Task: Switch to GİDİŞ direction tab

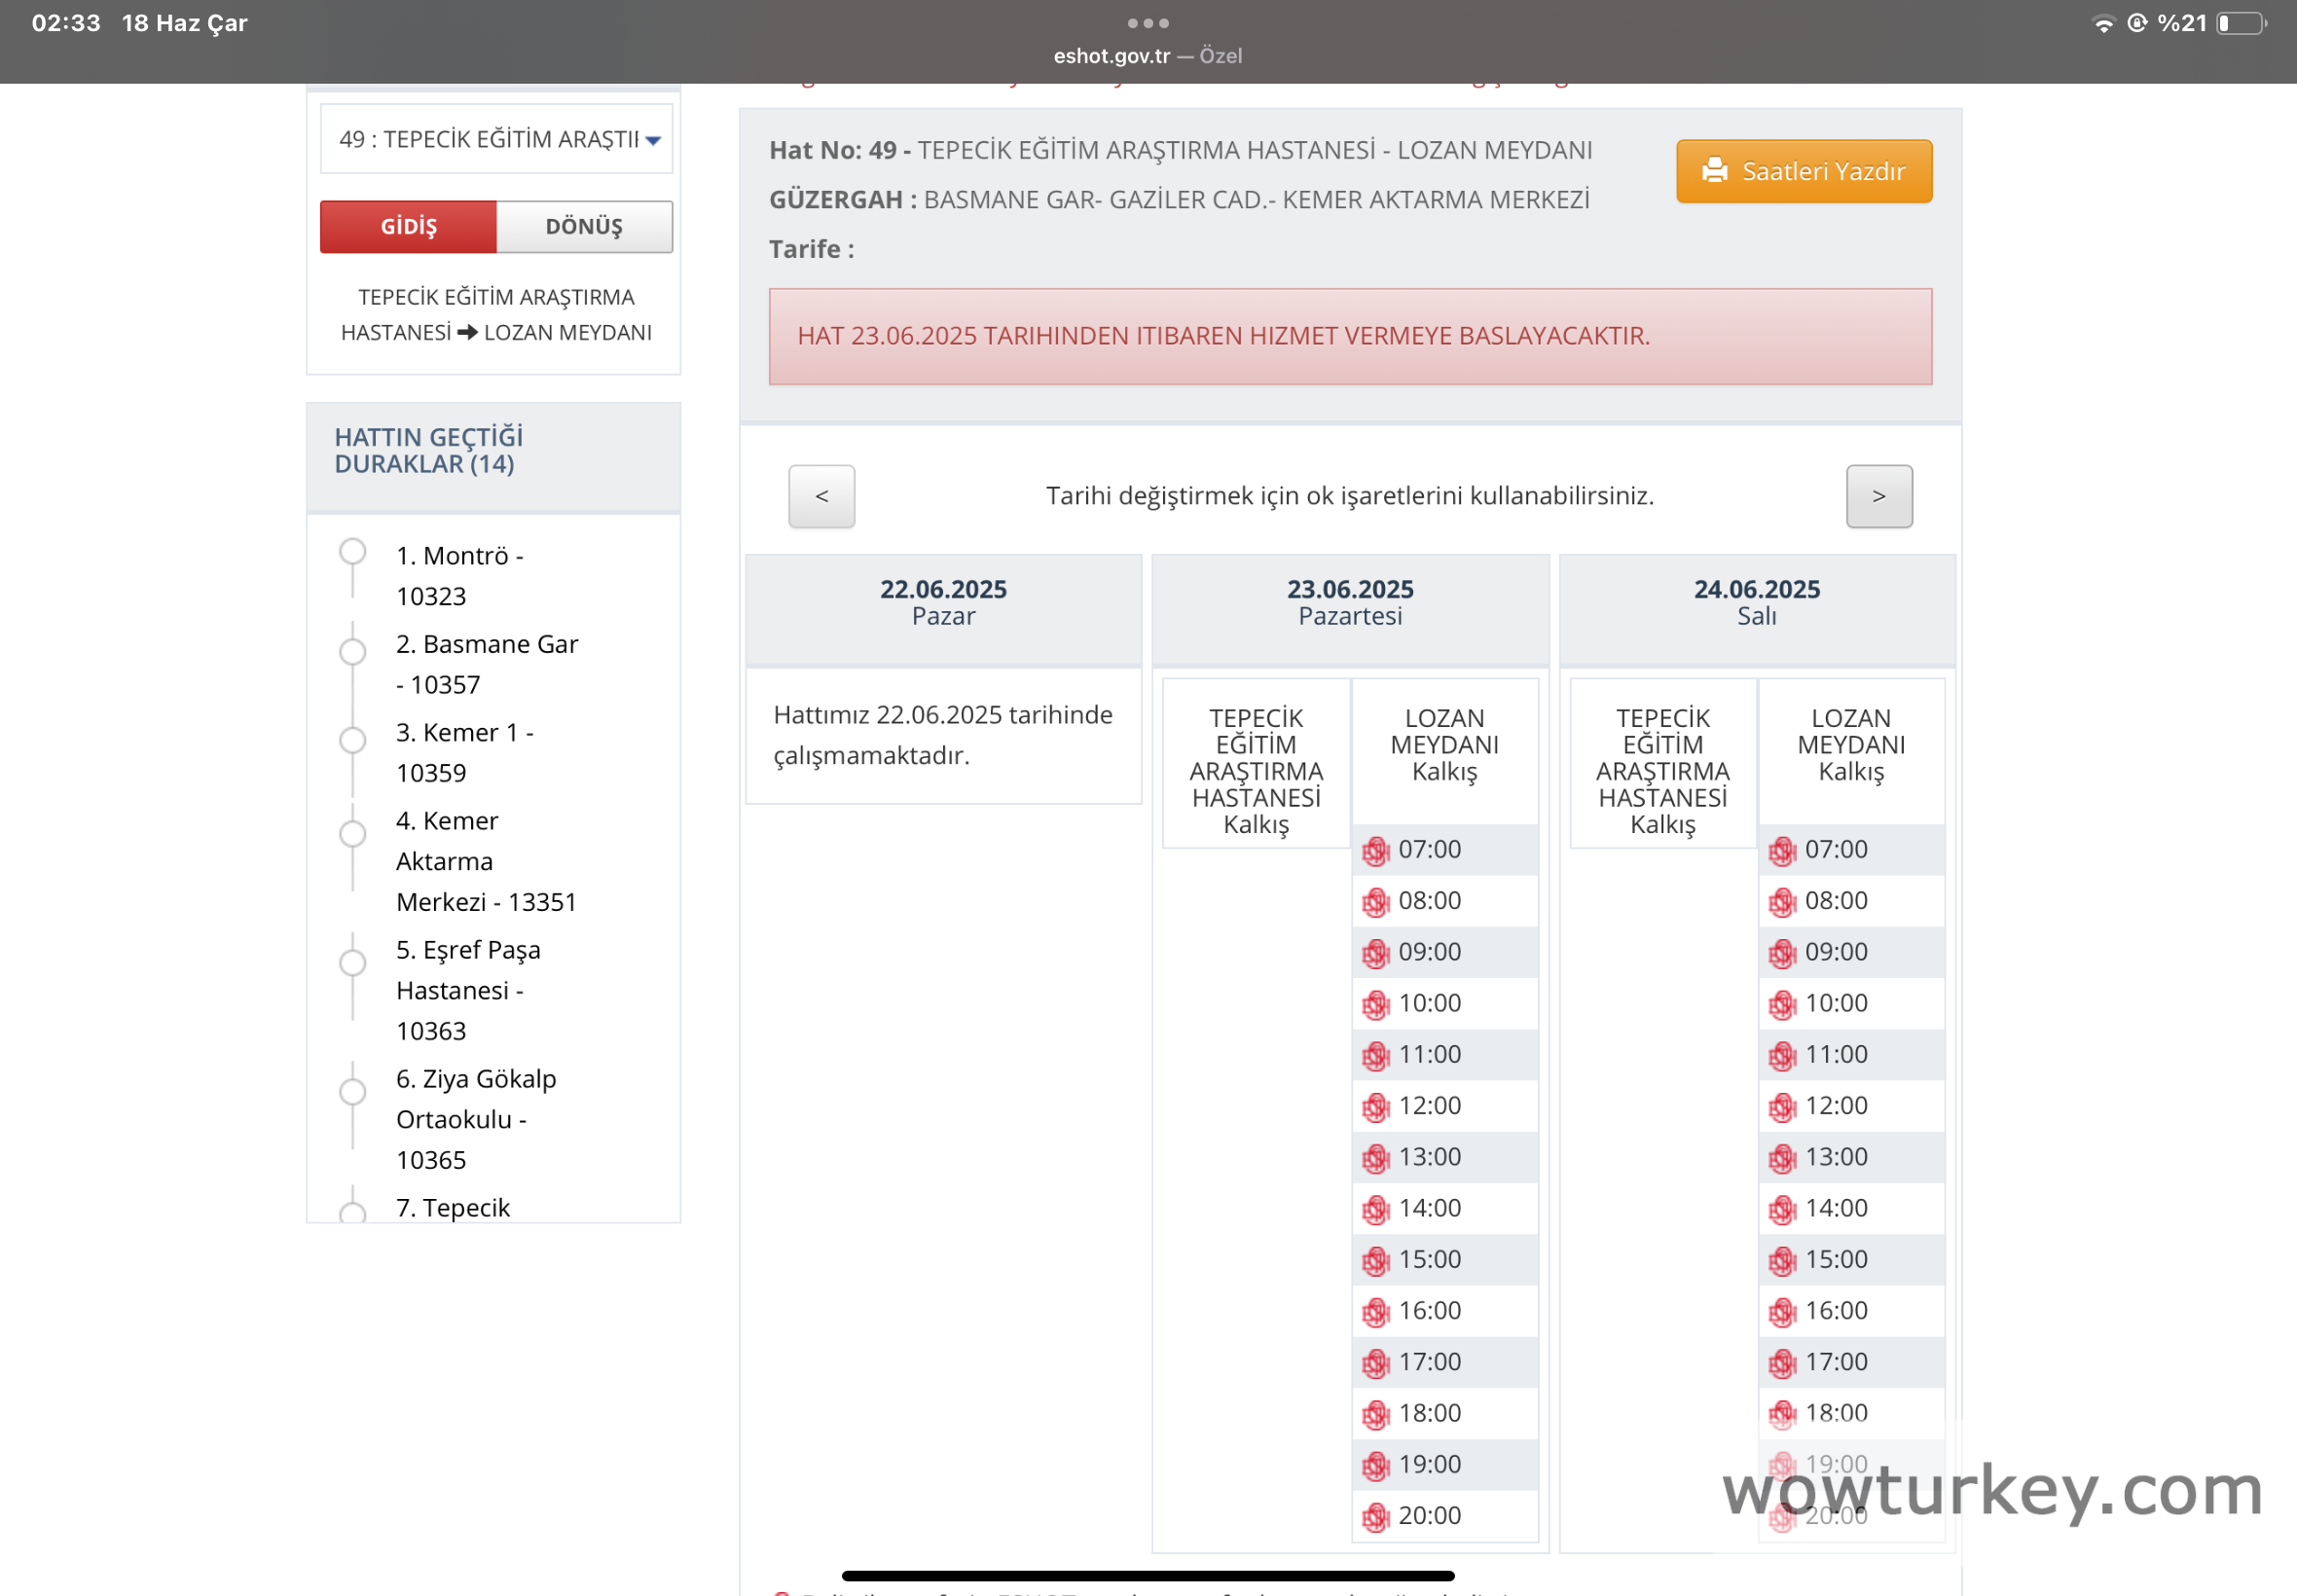Action: tap(408, 227)
